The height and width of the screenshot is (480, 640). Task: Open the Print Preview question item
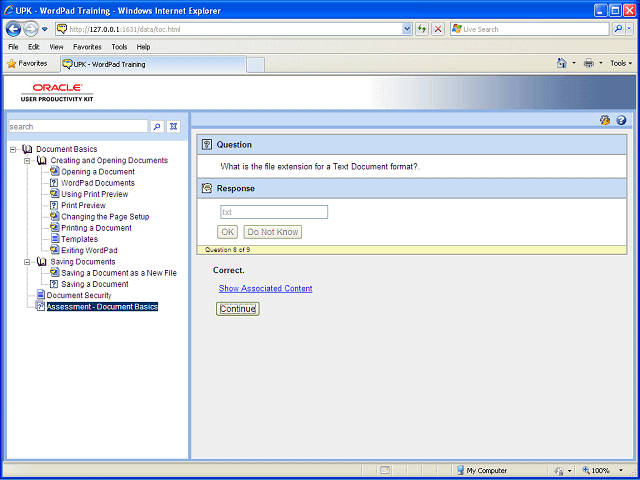pyautogui.click(x=83, y=206)
